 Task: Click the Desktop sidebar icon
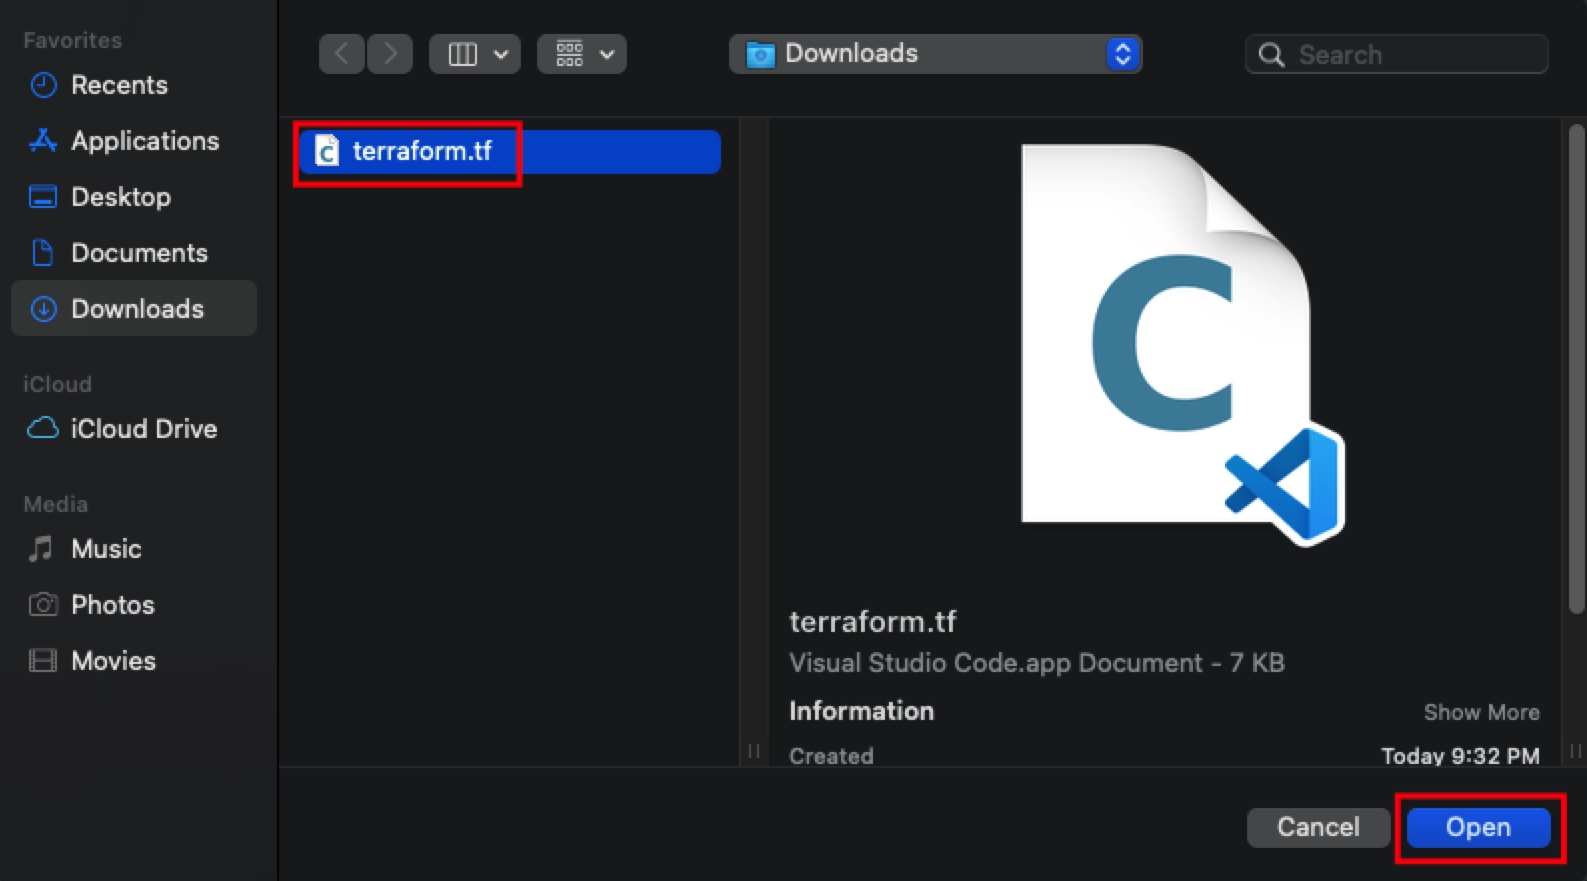click(x=43, y=197)
